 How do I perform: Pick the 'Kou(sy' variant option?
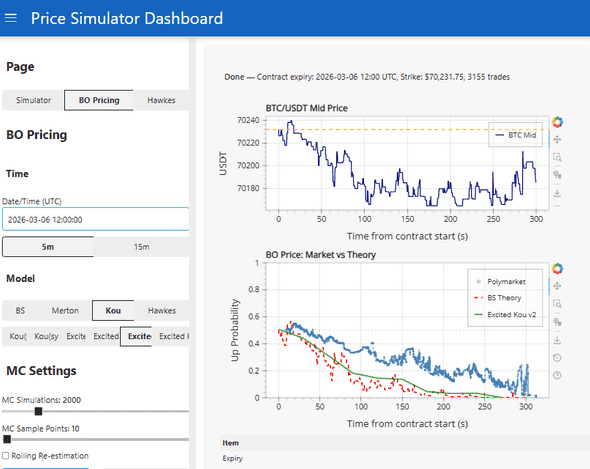[x=46, y=336]
